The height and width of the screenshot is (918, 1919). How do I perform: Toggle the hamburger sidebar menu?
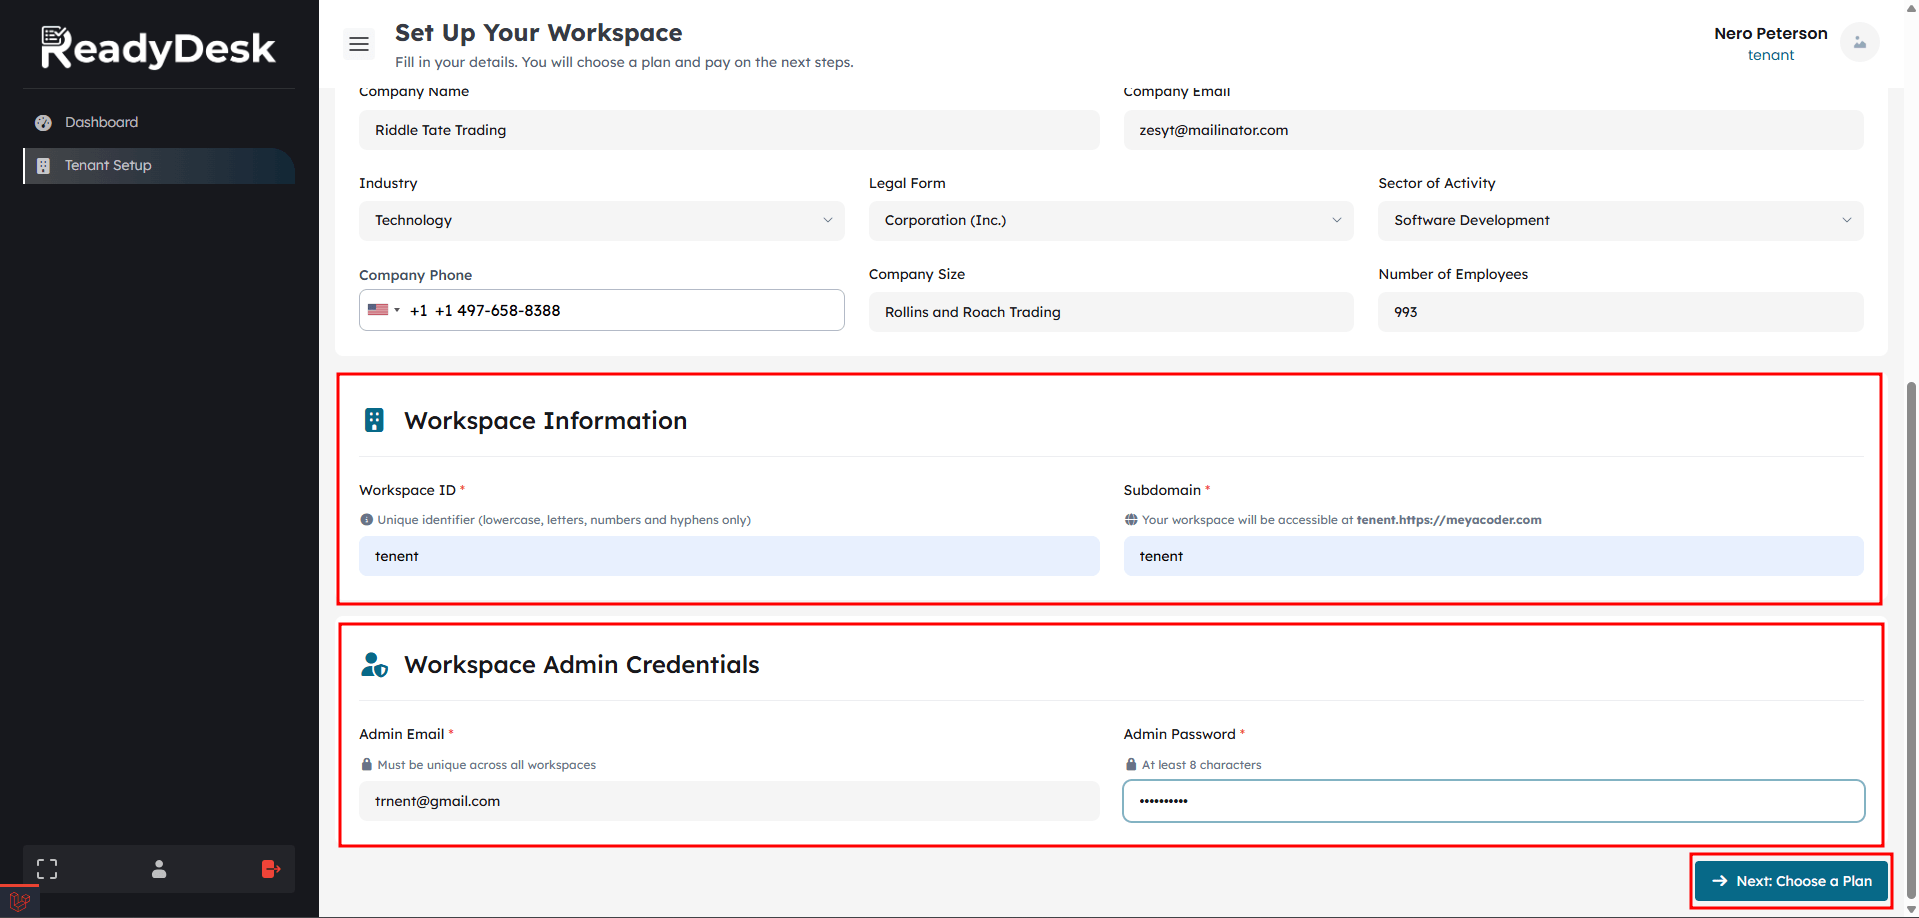(359, 44)
